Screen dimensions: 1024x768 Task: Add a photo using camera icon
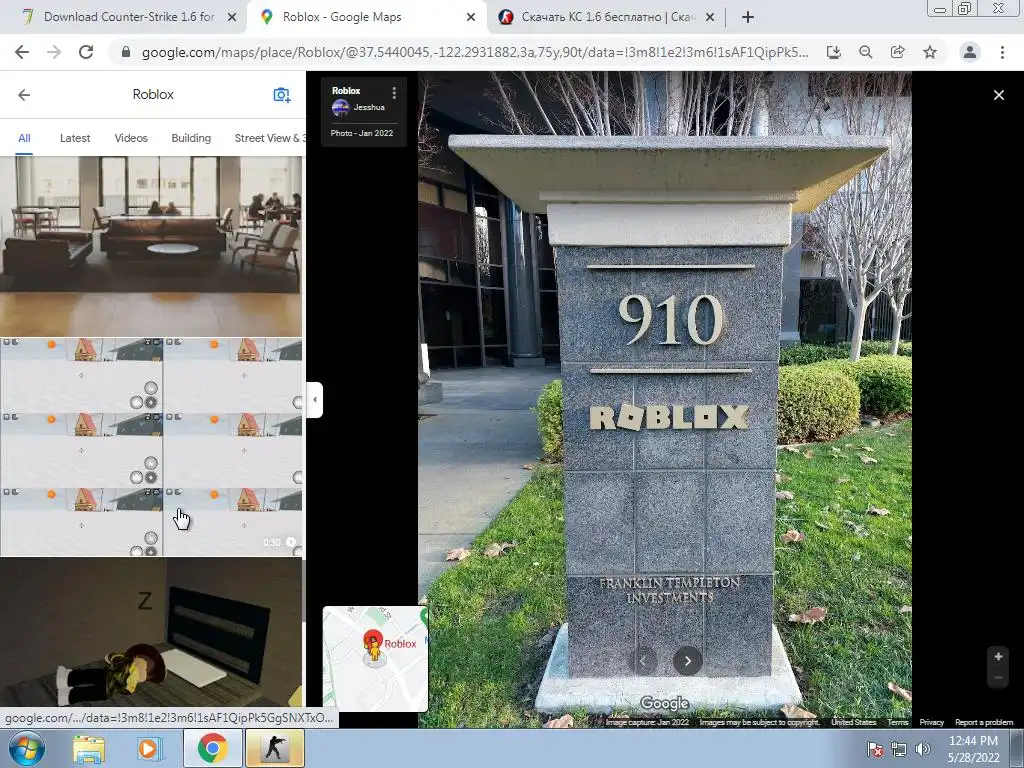[x=281, y=95]
